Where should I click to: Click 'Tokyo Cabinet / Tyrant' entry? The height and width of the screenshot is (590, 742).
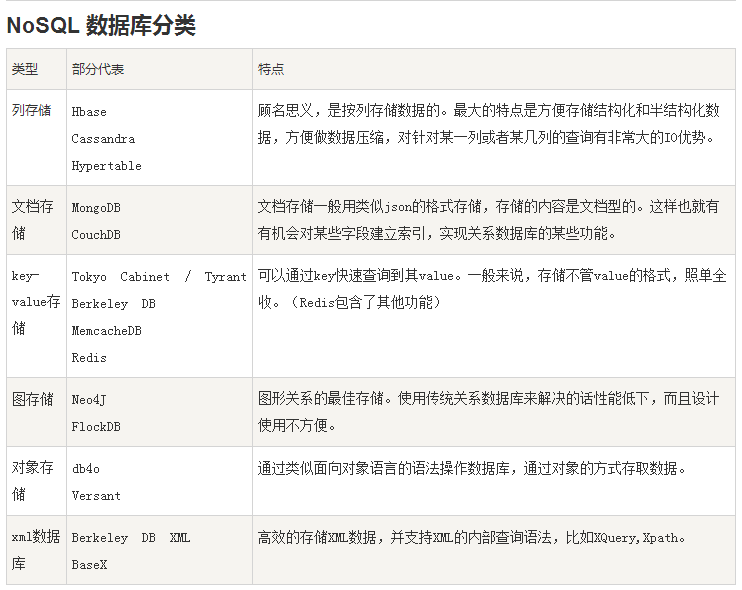tap(159, 277)
